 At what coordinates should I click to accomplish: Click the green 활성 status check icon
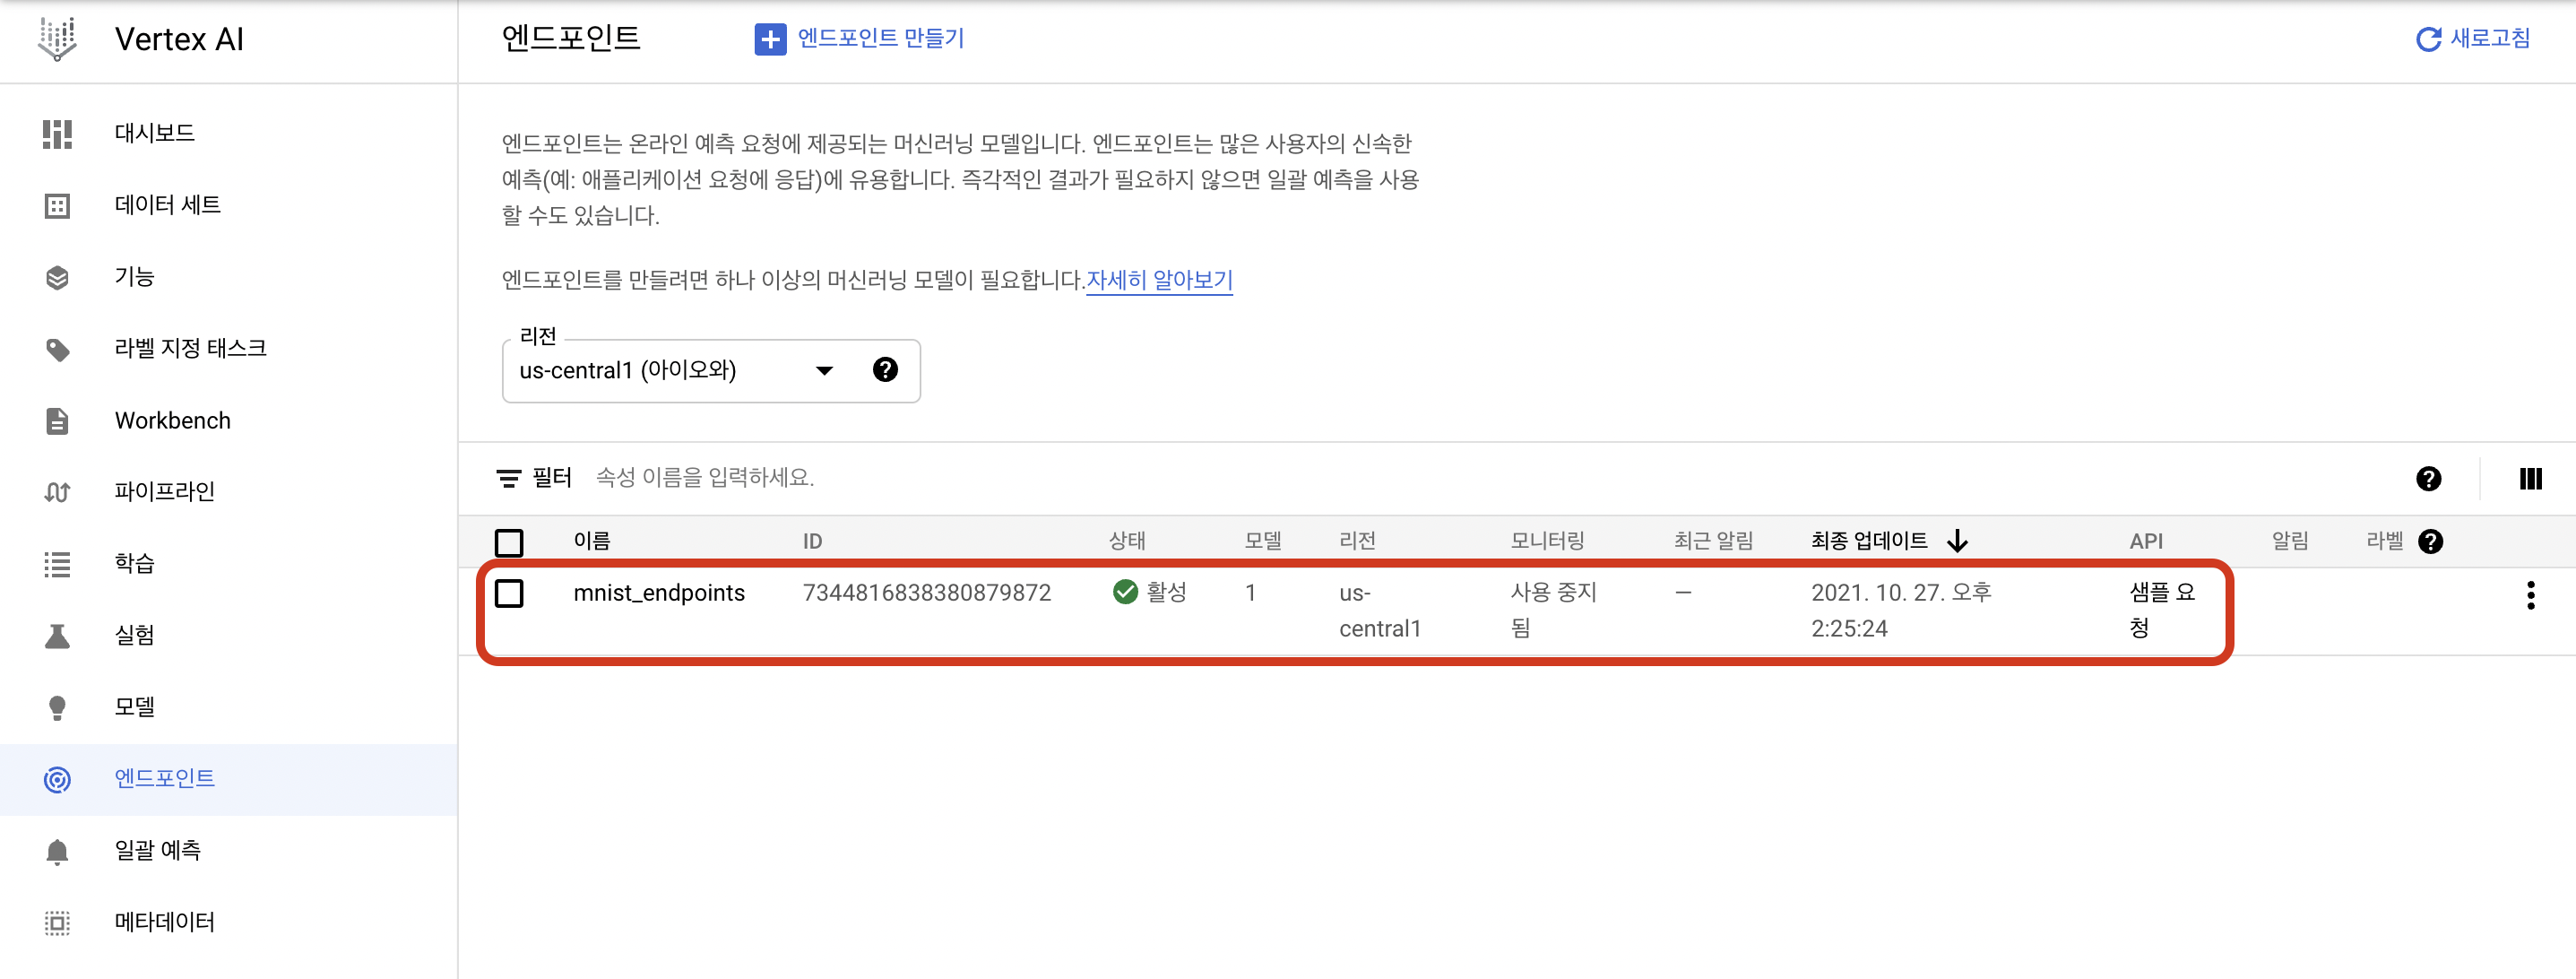click(1125, 592)
